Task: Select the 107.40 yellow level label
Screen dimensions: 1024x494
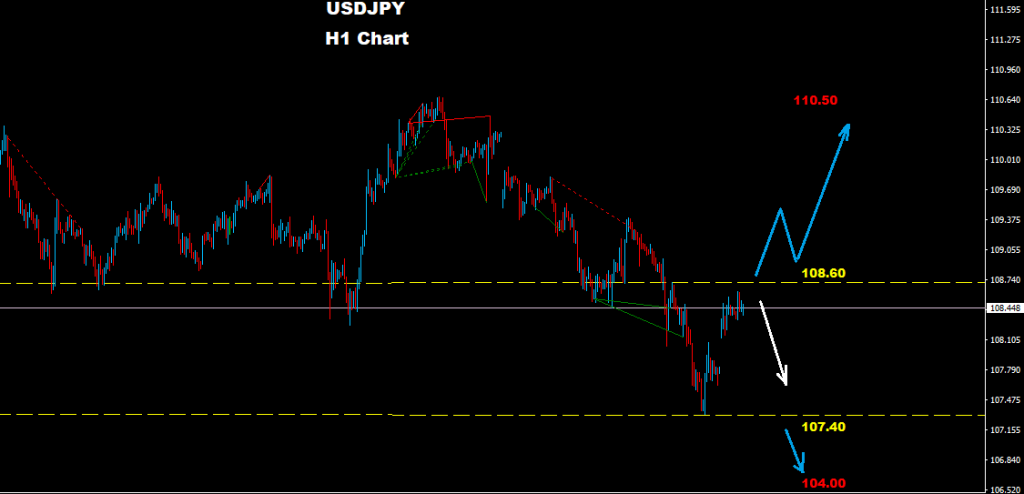Action: pos(824,427)
